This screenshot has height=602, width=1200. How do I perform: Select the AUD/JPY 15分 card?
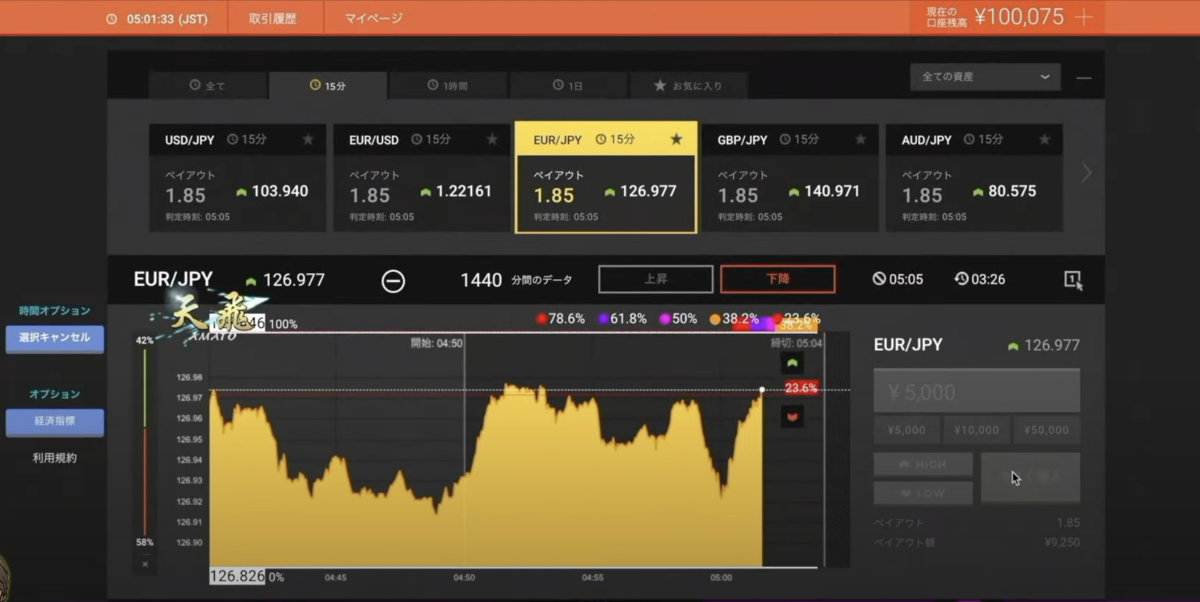974,178
